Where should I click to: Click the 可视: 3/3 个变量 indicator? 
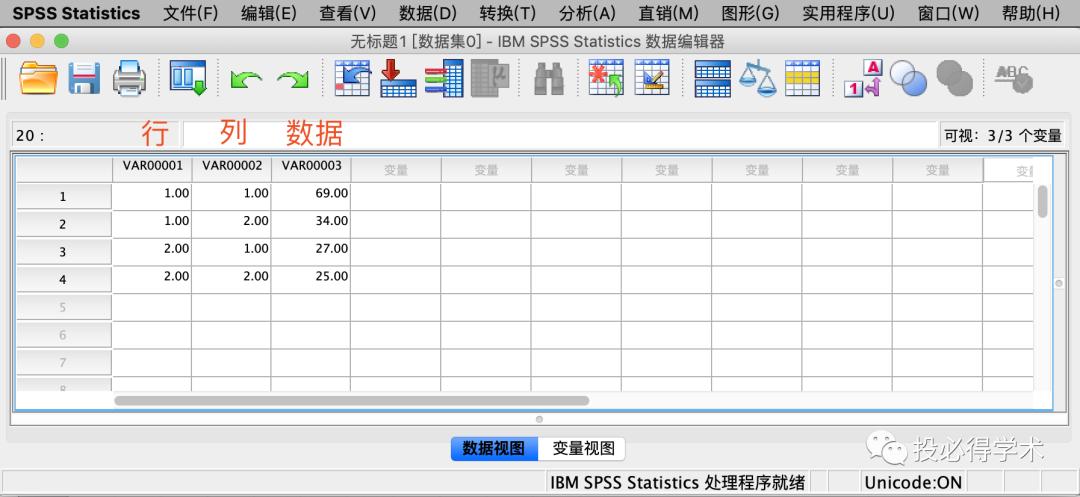pyautogui.click(x=1002, y=136)
